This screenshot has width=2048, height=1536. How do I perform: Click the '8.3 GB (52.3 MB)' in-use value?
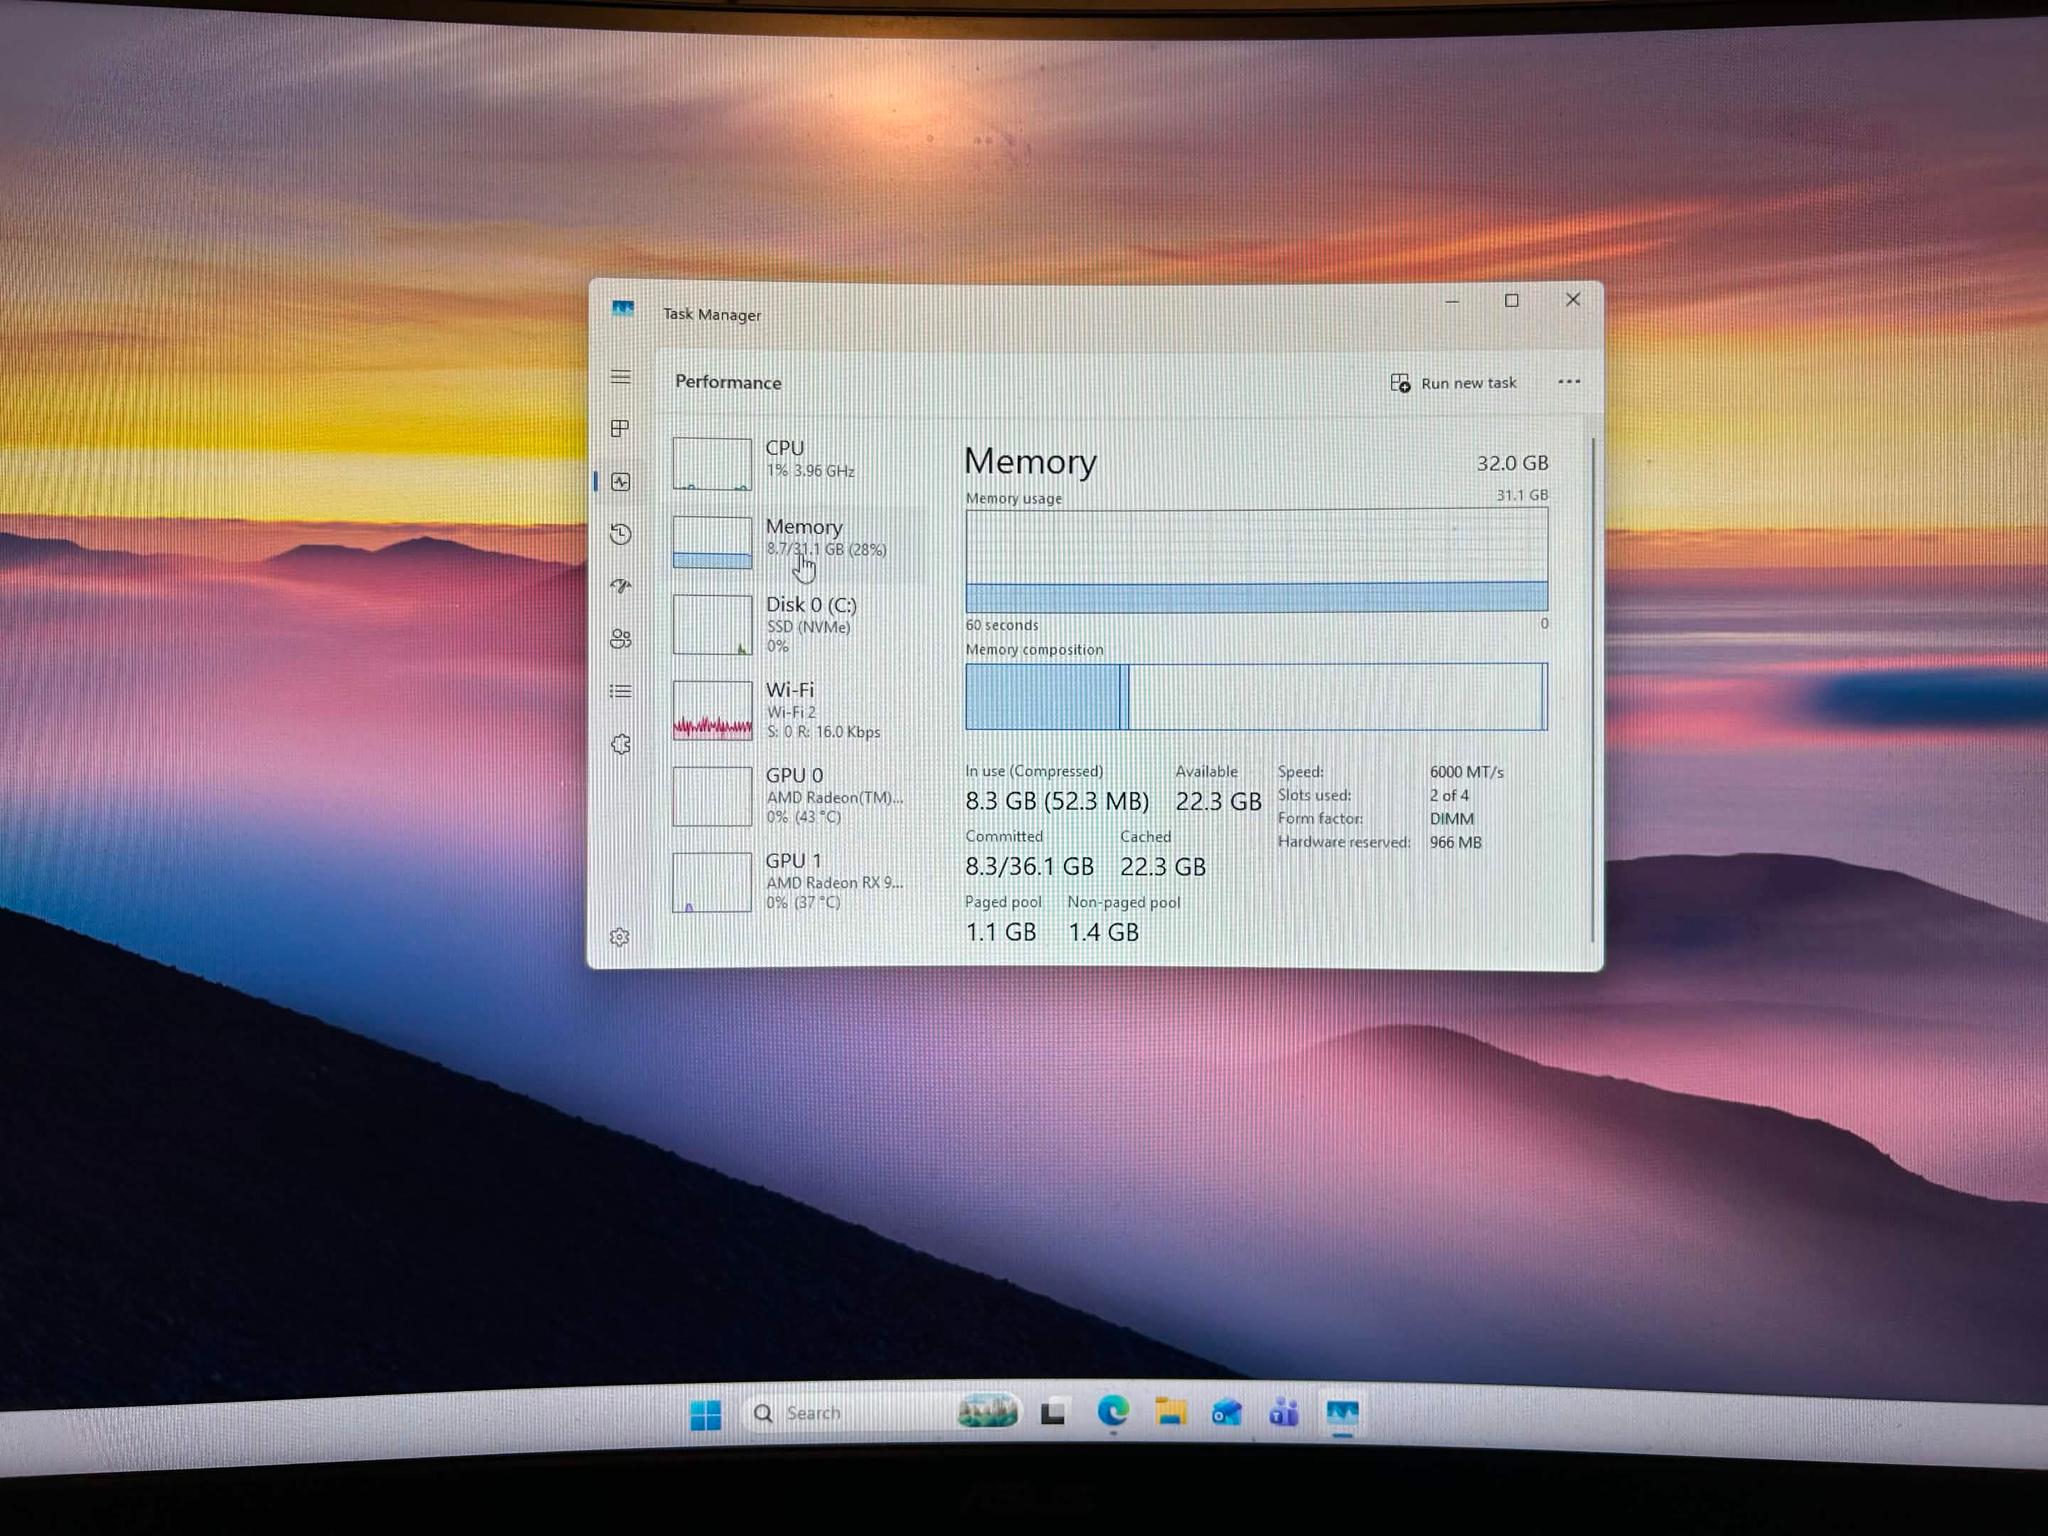tap(1057, 801)
